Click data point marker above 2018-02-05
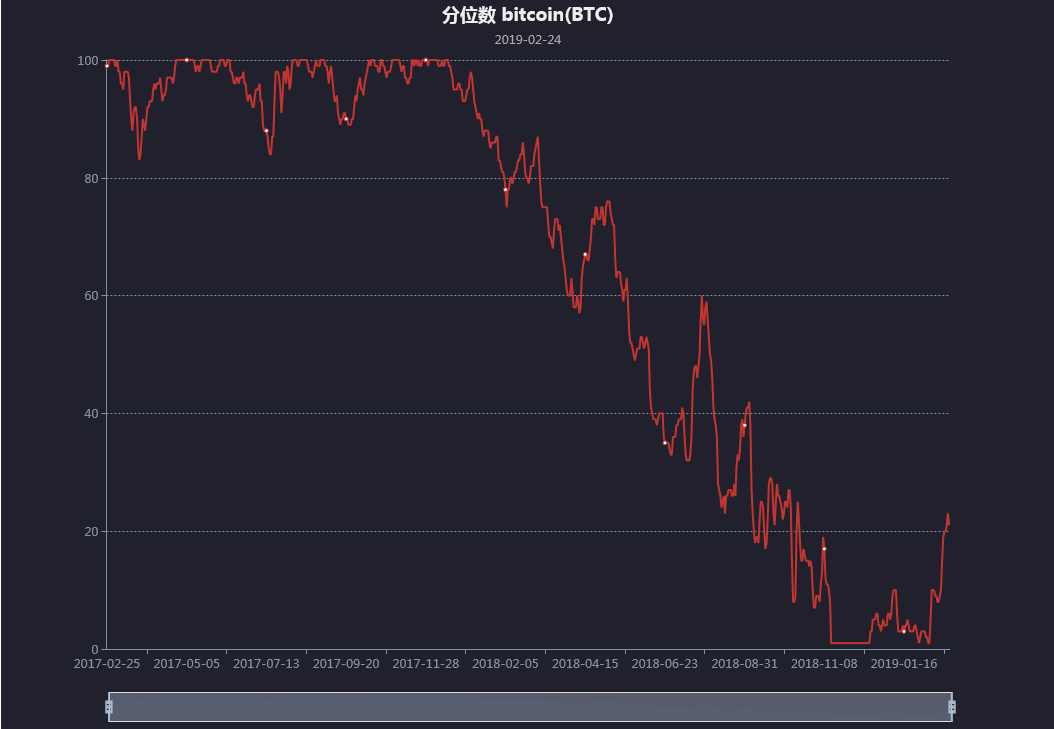The image size is (1054, 729). click(505, 189)
